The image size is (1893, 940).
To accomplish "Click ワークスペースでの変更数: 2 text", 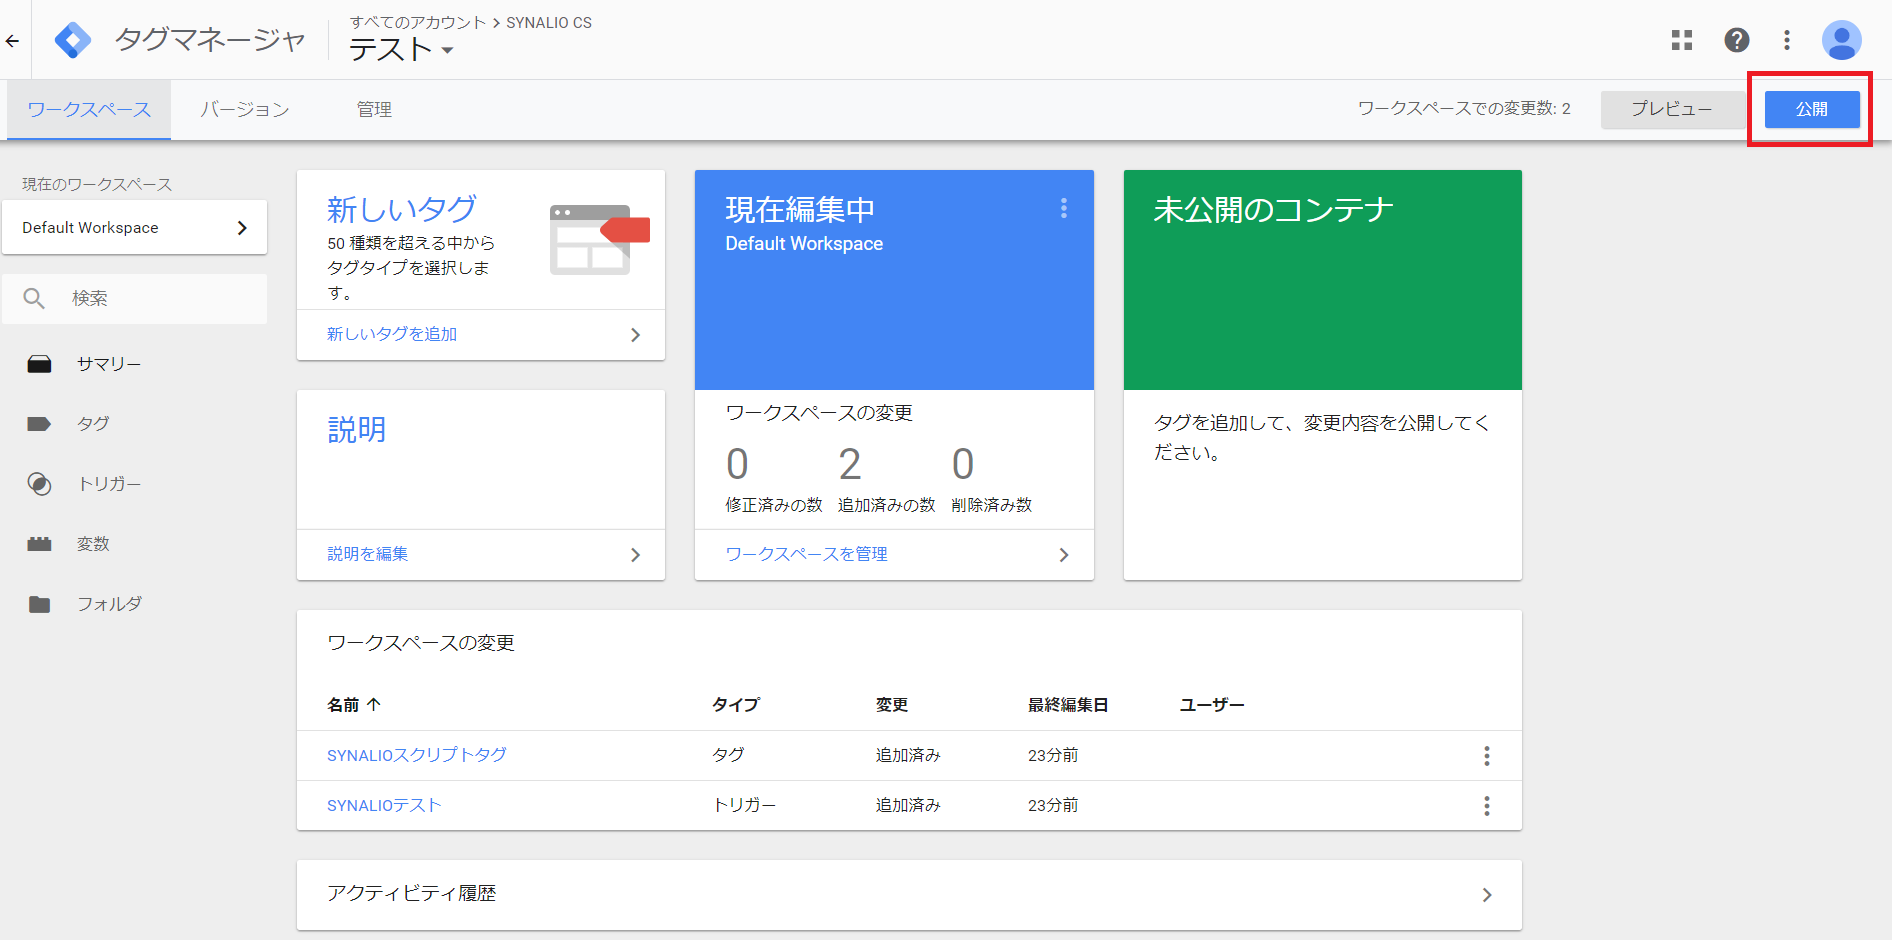I will pyautogui.click(x=1464, y=108).
